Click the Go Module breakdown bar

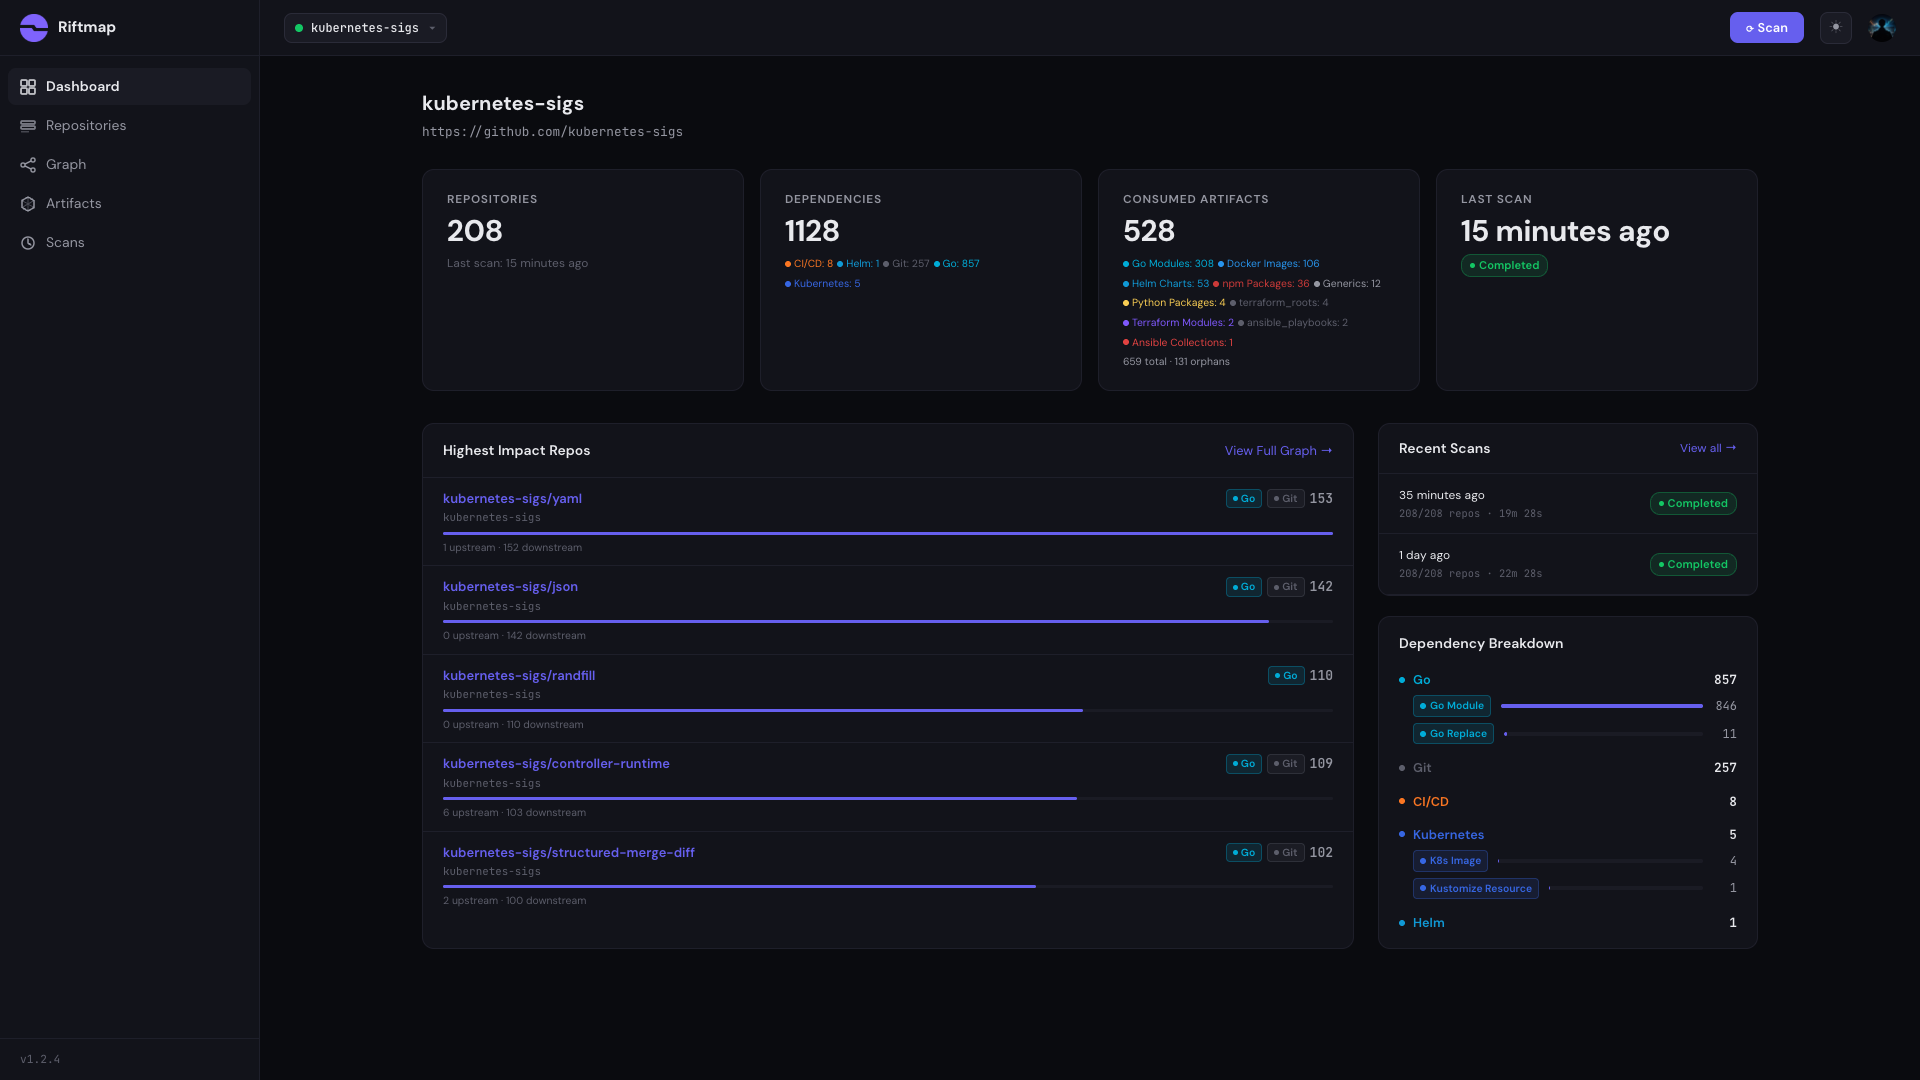coord(1602,706)
